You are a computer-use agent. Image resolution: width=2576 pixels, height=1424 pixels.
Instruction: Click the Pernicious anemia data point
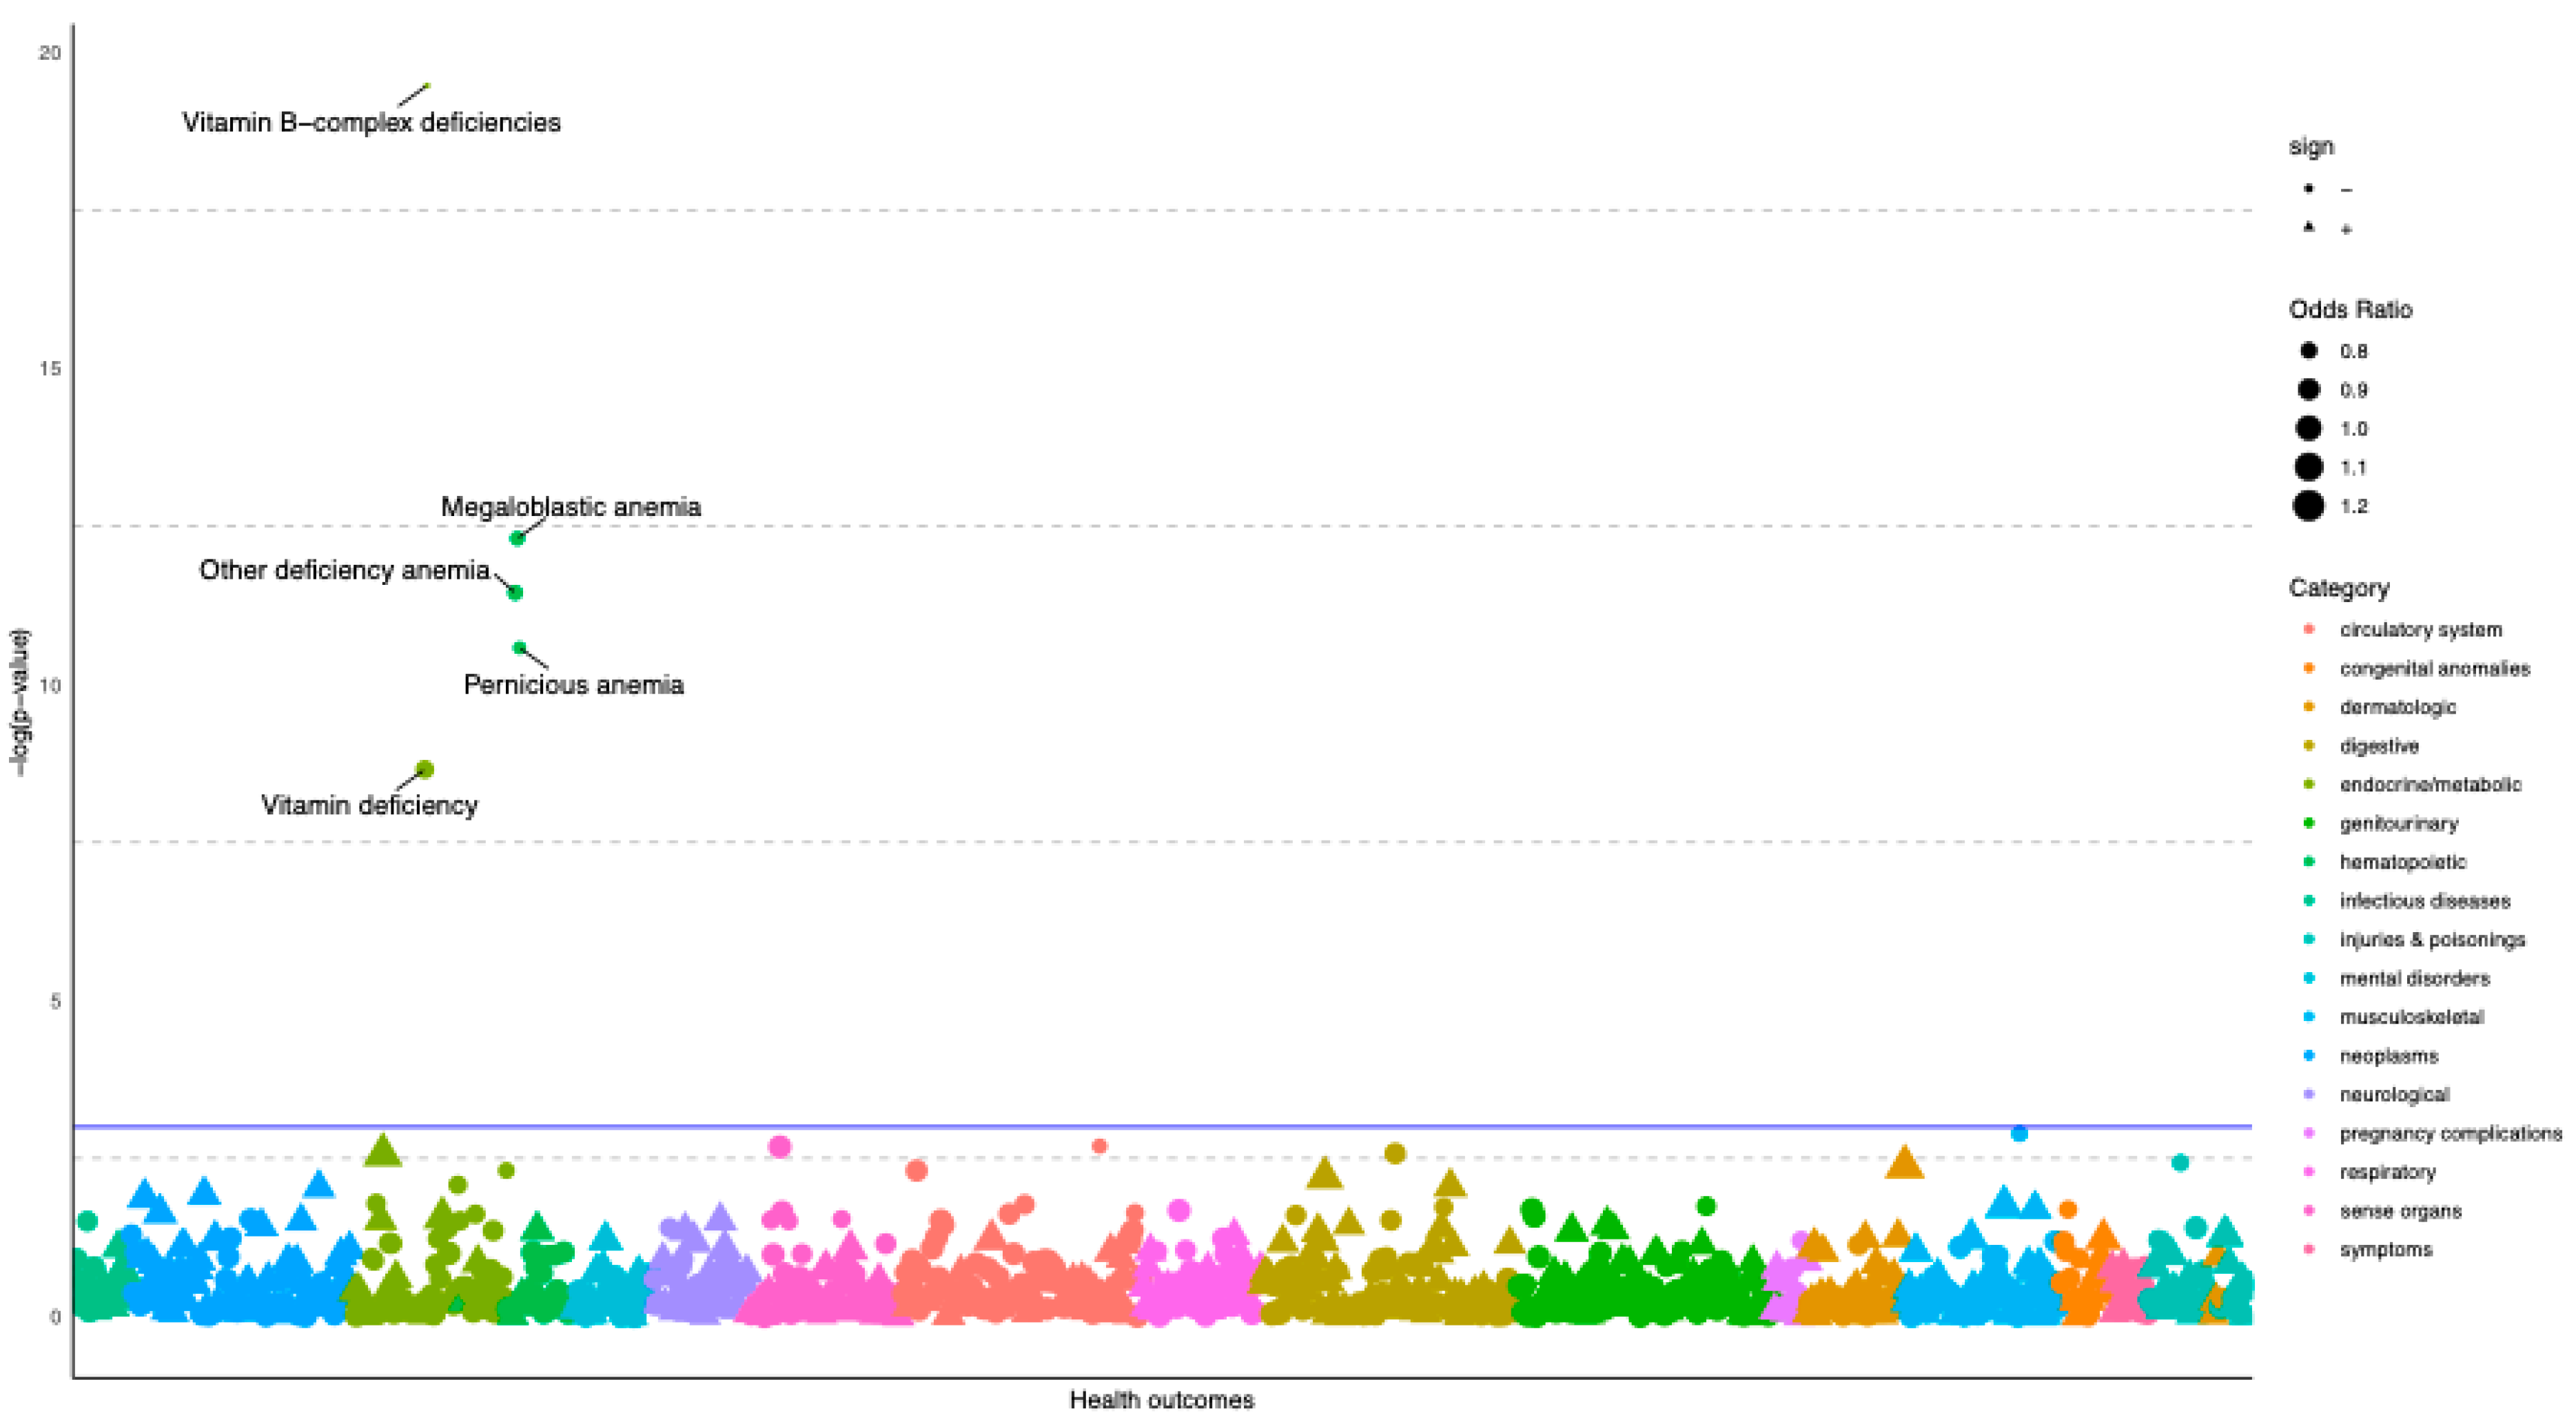pyautogui.click(x=519, y=648)
